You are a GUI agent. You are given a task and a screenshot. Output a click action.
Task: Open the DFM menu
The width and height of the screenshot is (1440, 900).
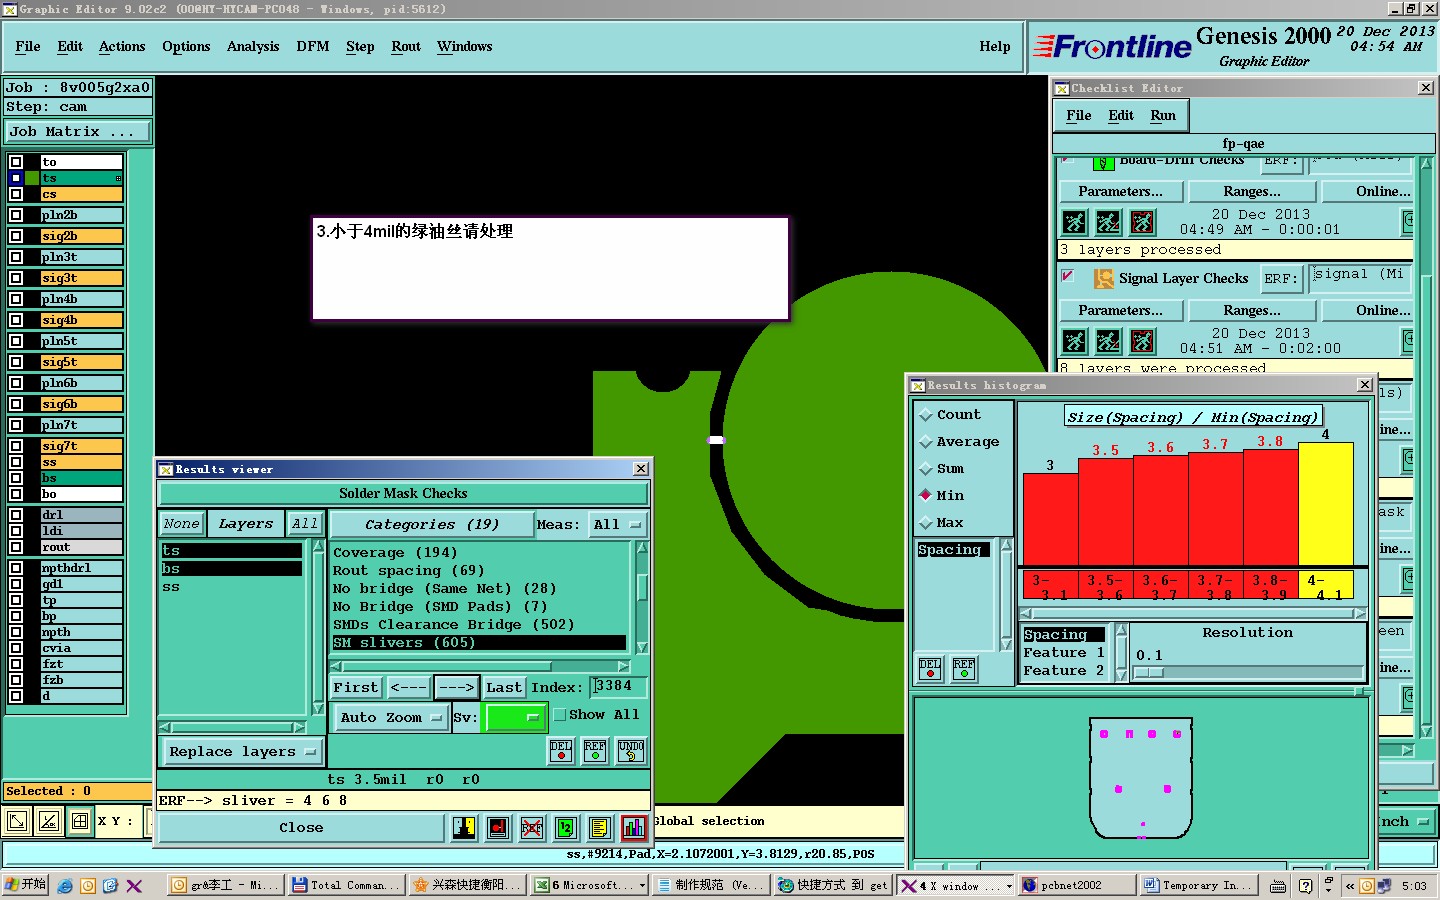click(313, 47)
